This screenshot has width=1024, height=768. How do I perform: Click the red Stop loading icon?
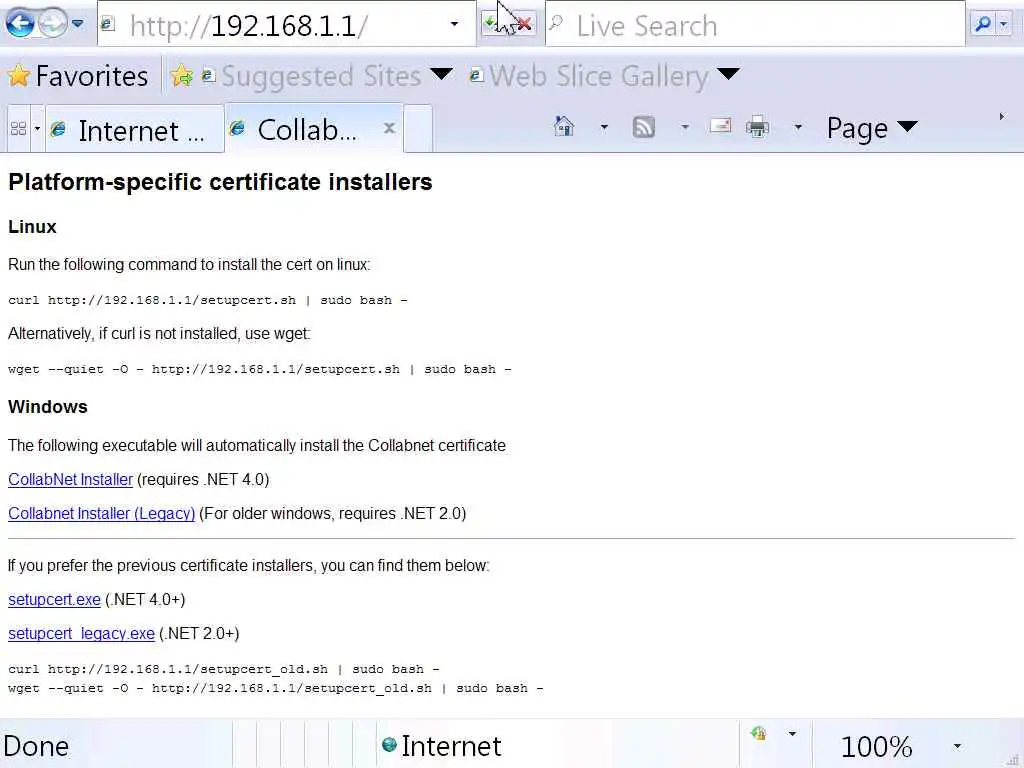coord(524,24)
